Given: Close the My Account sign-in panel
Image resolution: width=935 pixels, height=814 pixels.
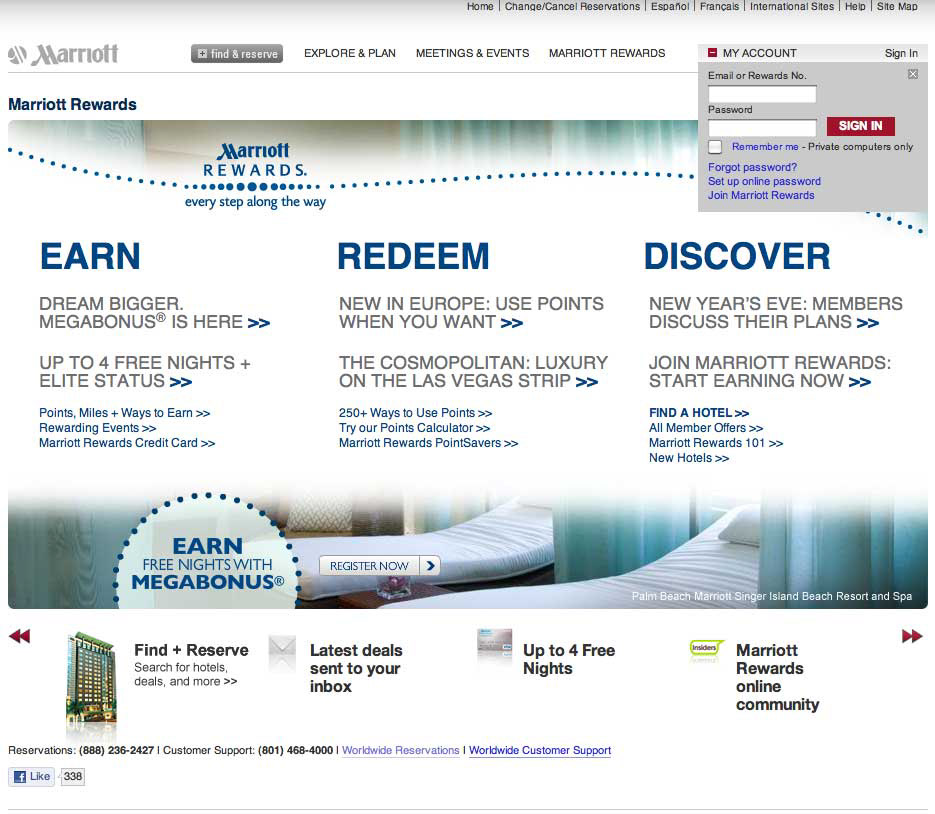Looking at the screenshot, I should click(x=912, y=74).
